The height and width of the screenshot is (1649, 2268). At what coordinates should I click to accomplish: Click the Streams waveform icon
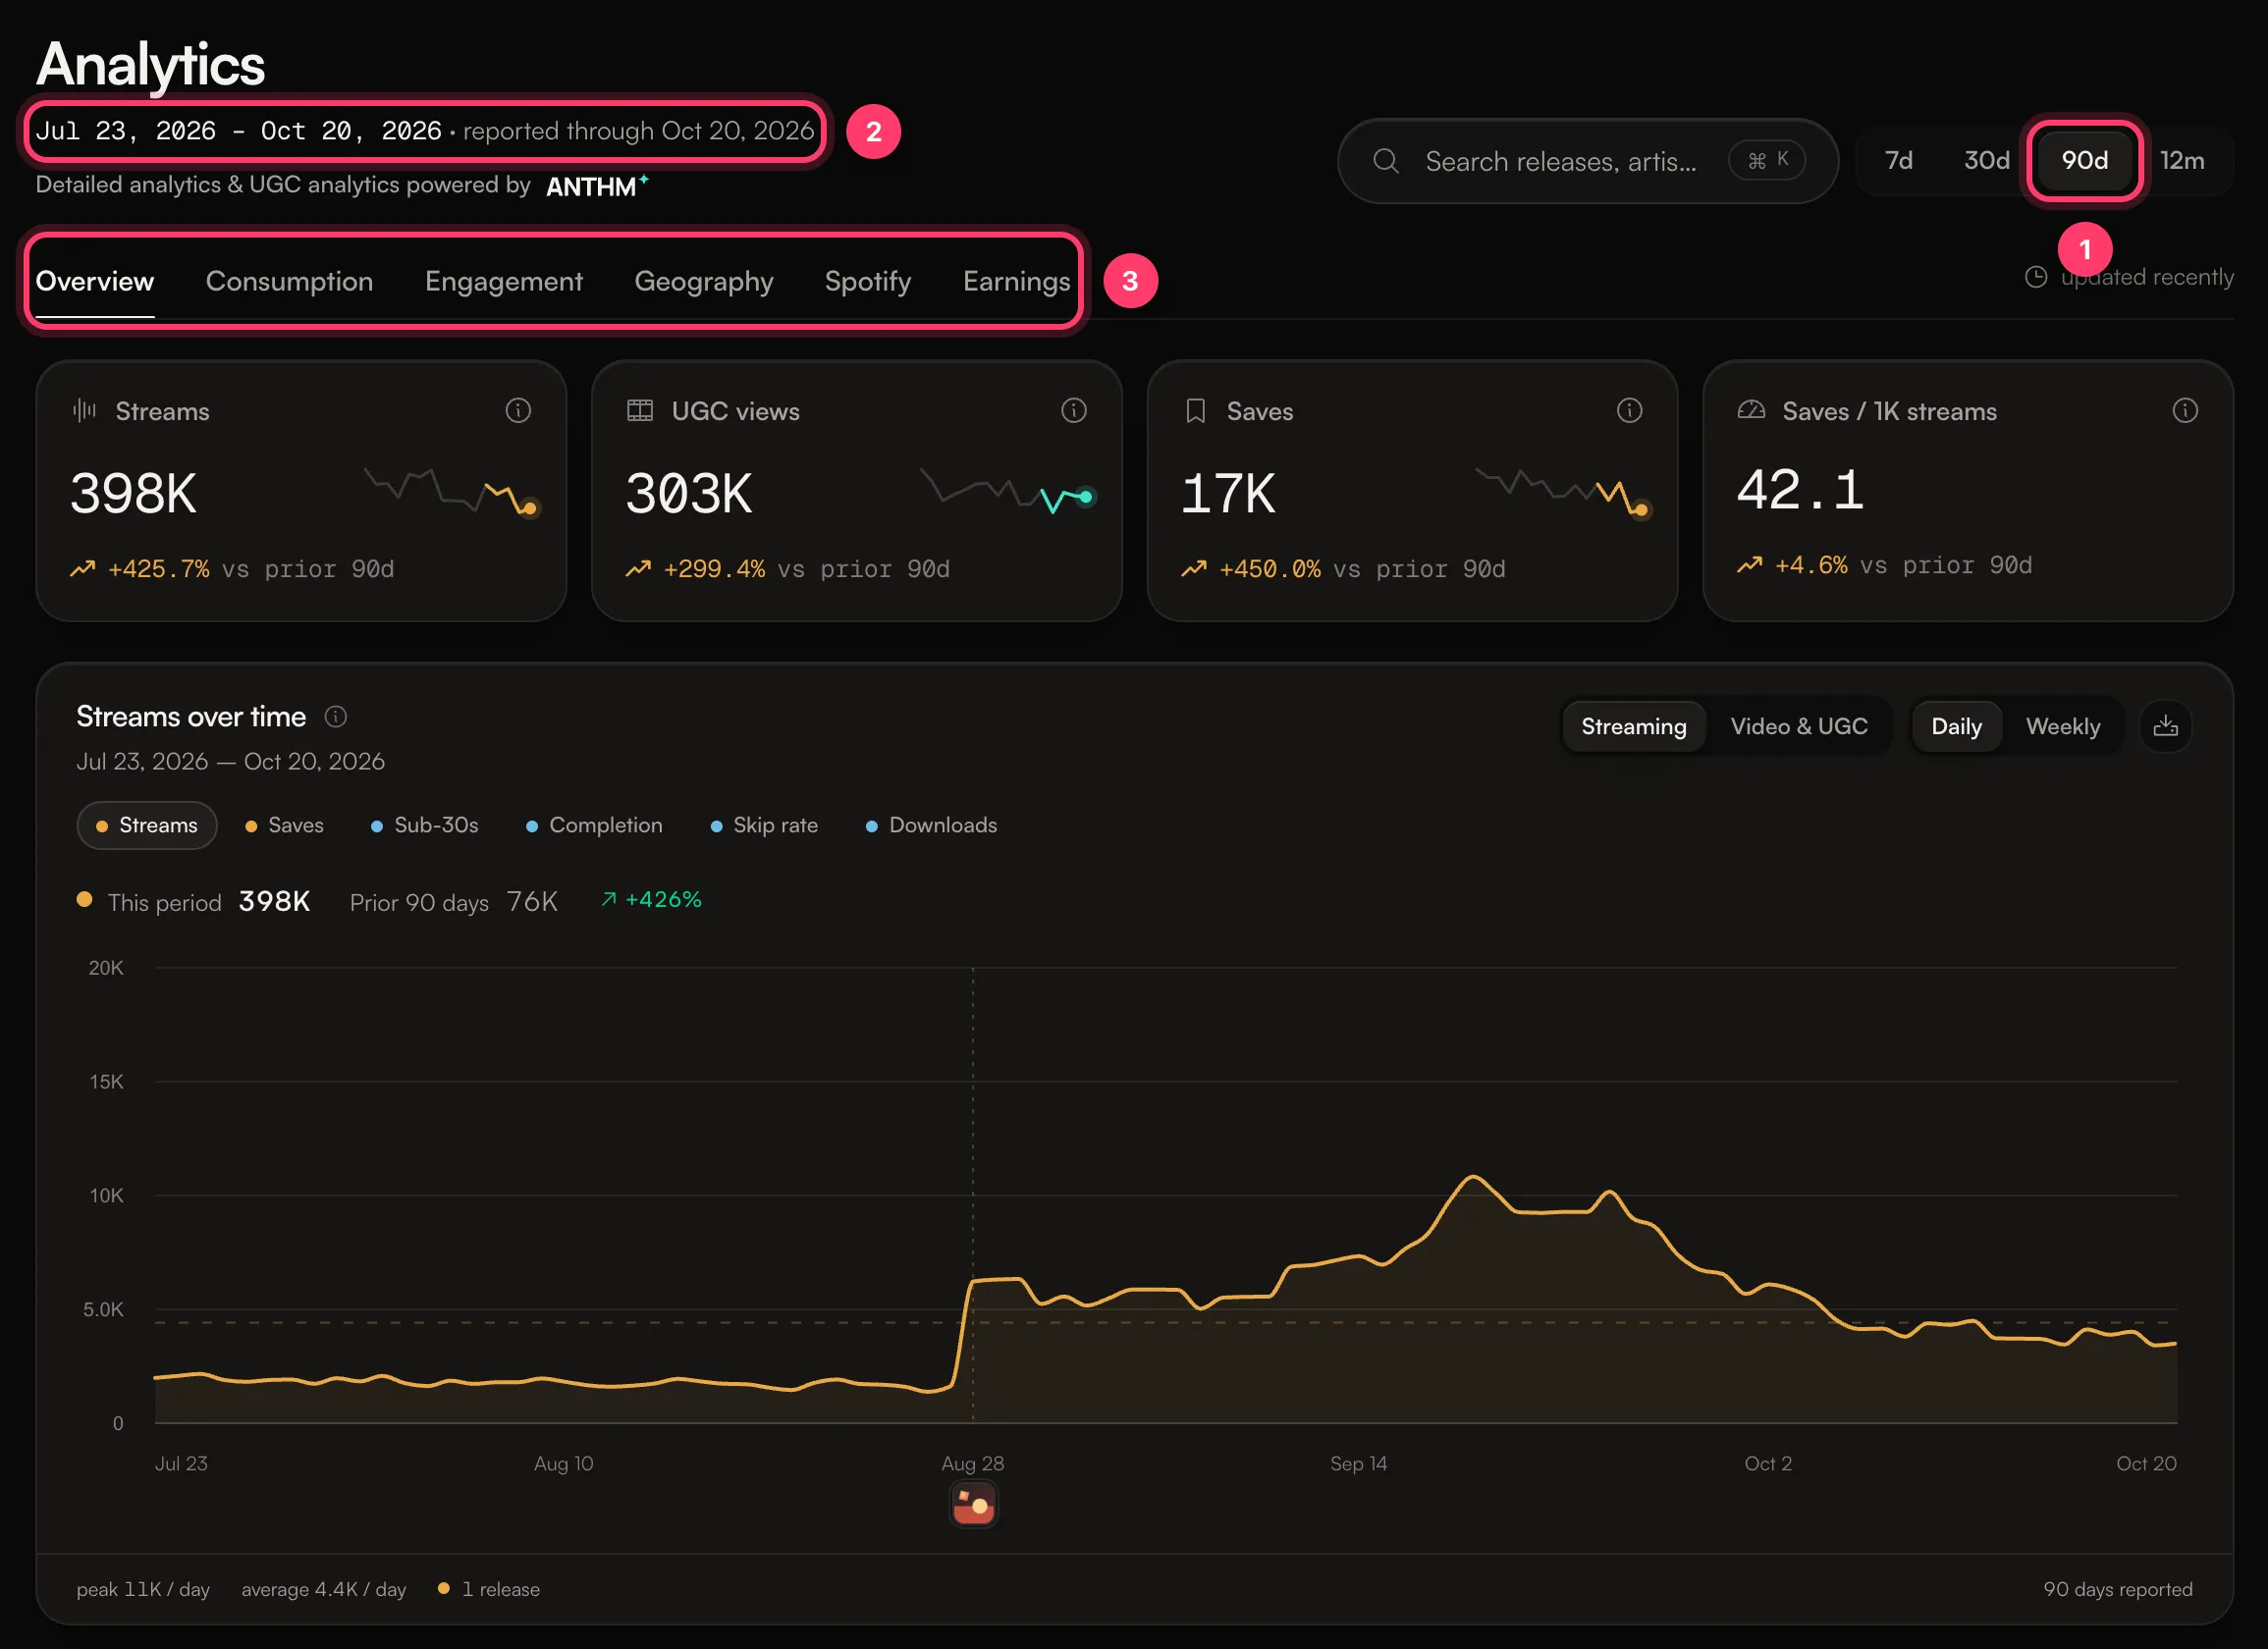tap(85, 410)
